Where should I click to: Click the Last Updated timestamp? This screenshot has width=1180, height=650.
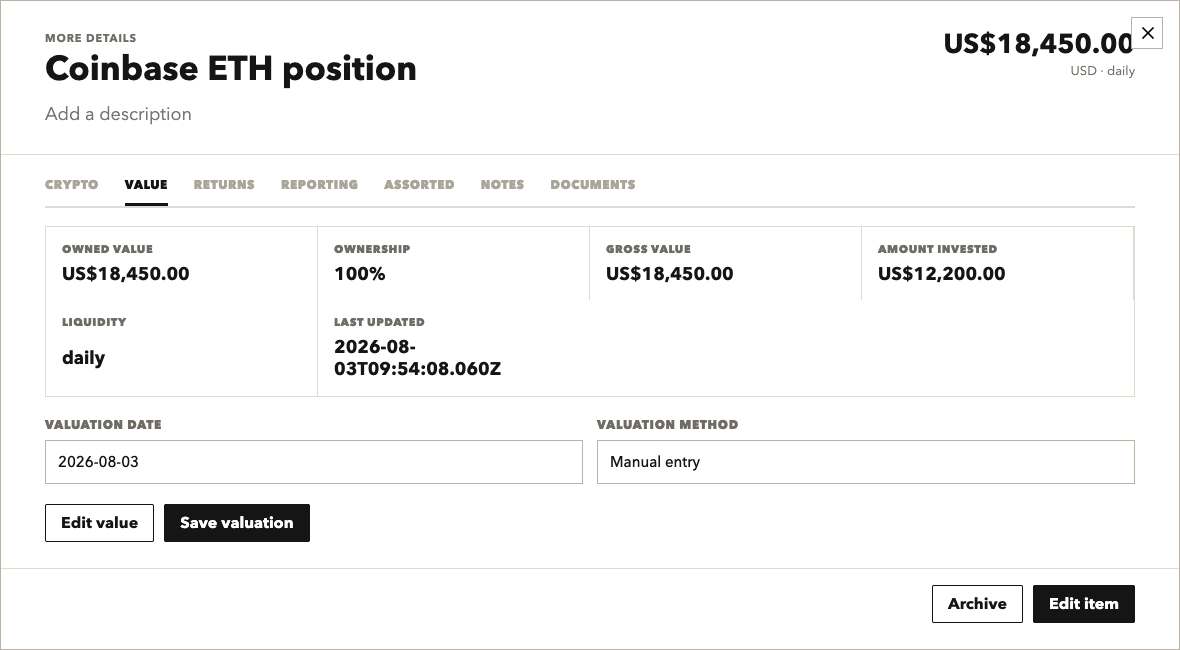(x=417, y=358)
